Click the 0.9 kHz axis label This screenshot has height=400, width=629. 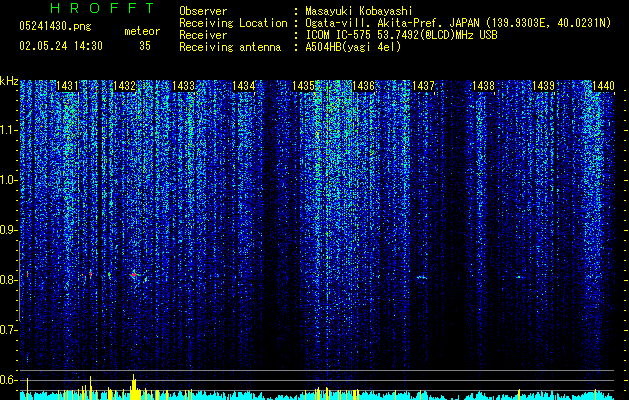(9, 230)
